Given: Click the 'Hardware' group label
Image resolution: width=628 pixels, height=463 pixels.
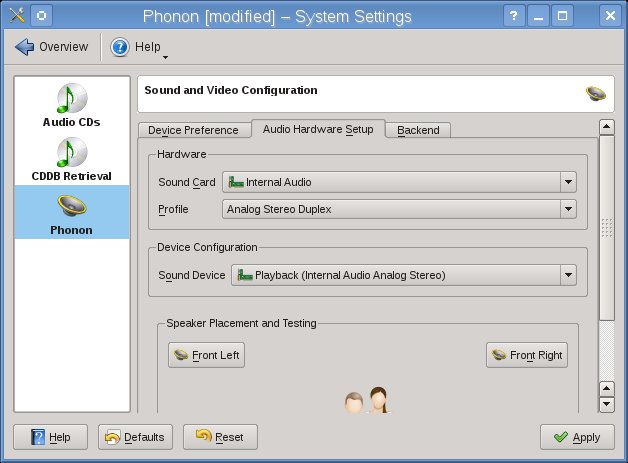Looking at the screenshot, I should click(181, 154).
